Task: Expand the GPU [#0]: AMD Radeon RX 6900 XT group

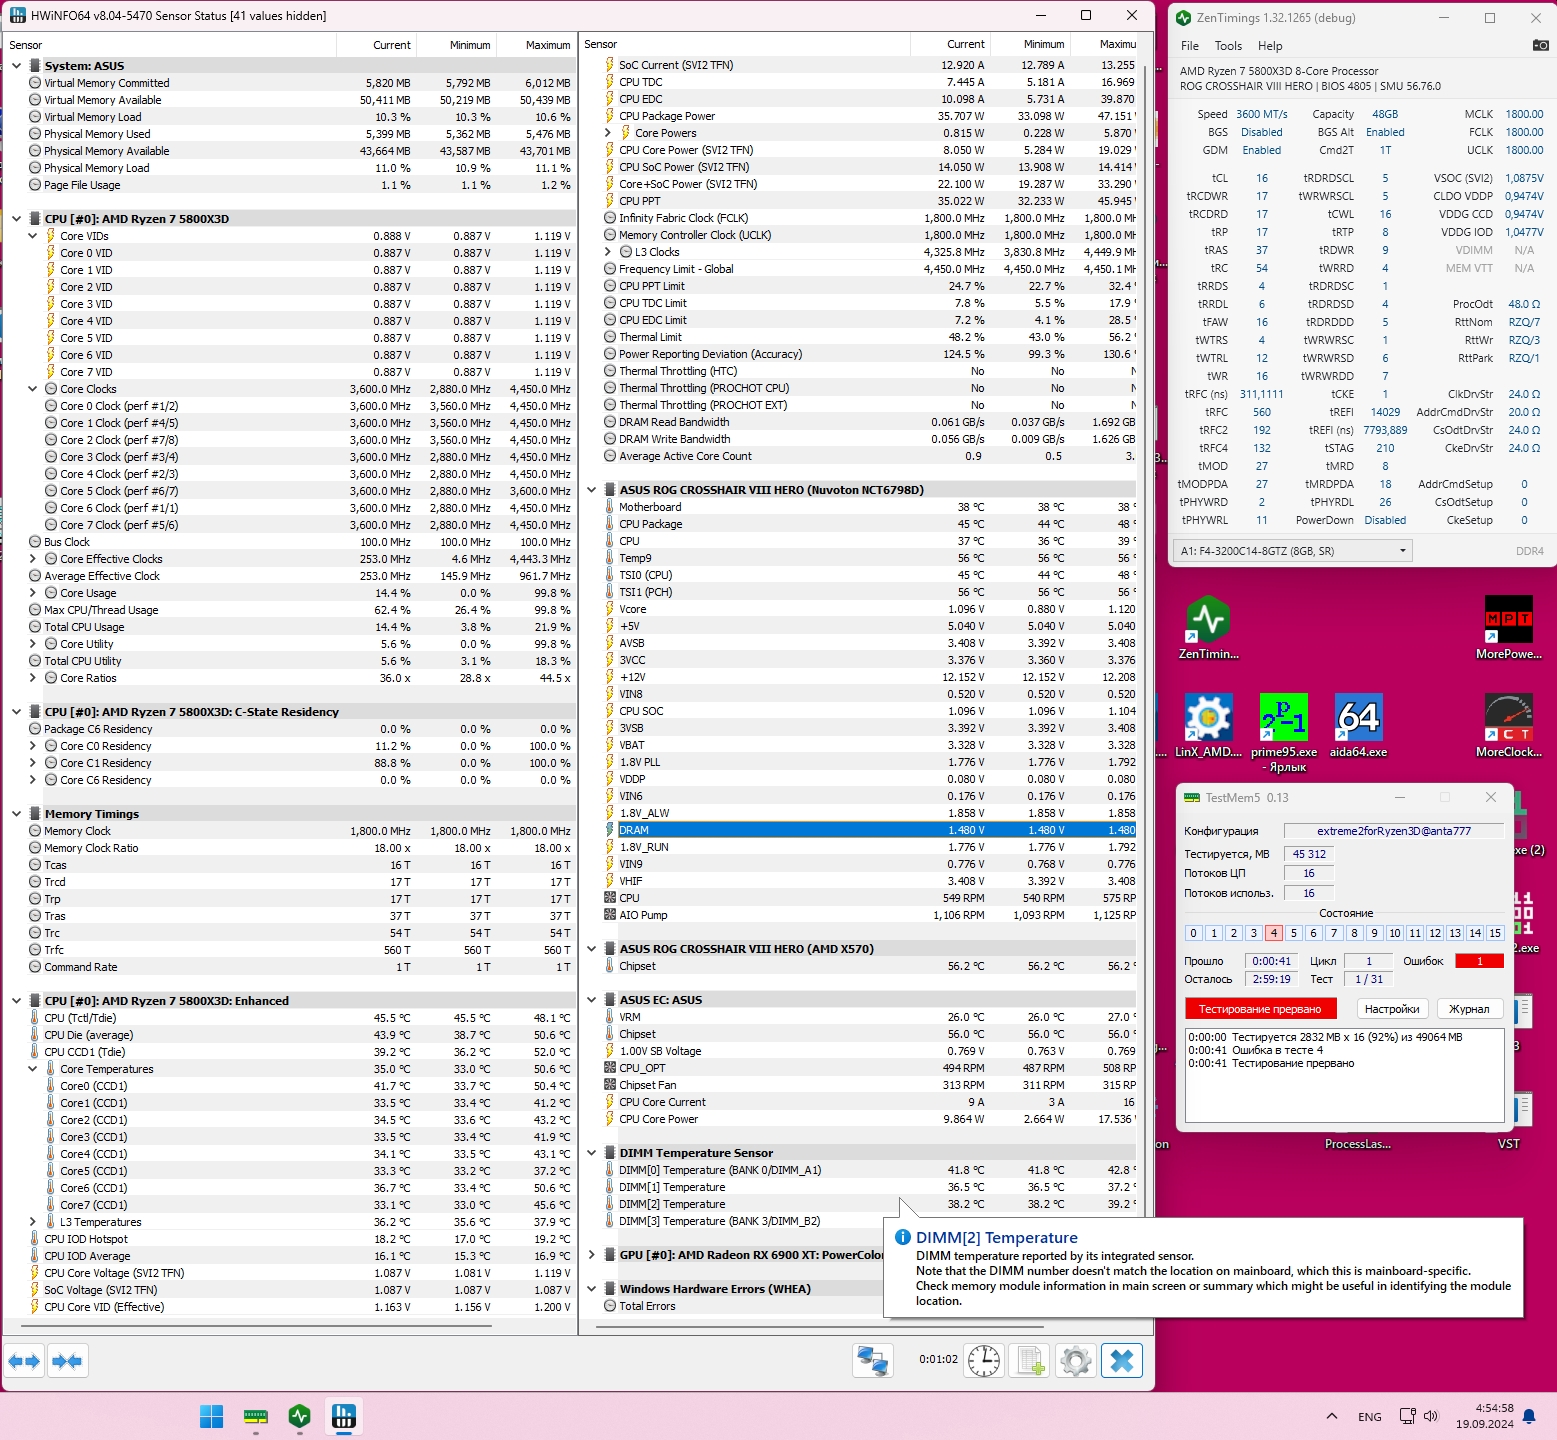Action: point(591,1255)
